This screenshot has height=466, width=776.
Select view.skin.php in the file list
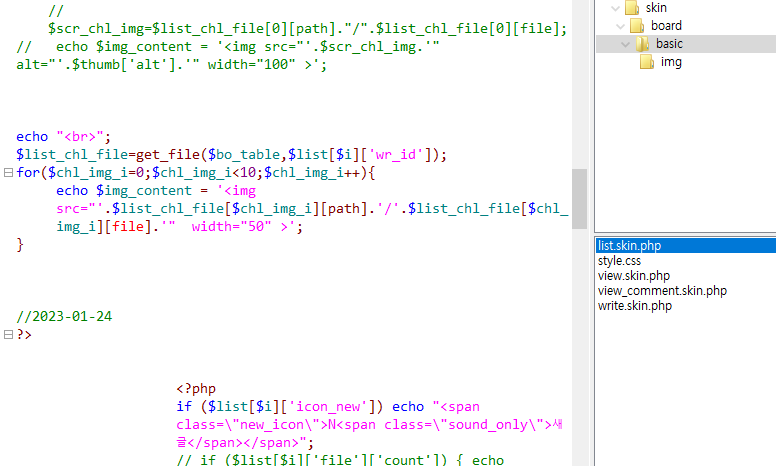click(634, 276)
